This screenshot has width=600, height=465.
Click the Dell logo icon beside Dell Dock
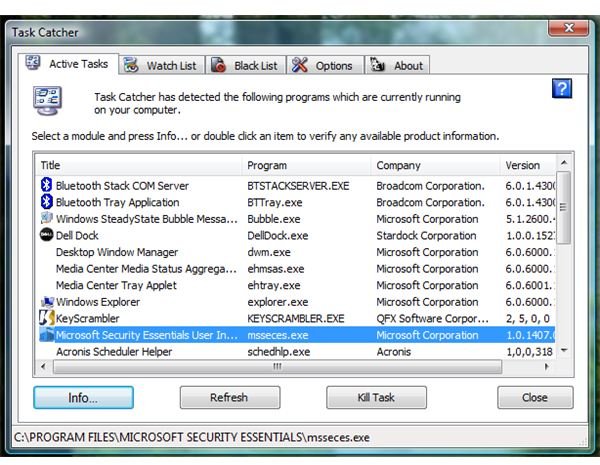[46, 235]
